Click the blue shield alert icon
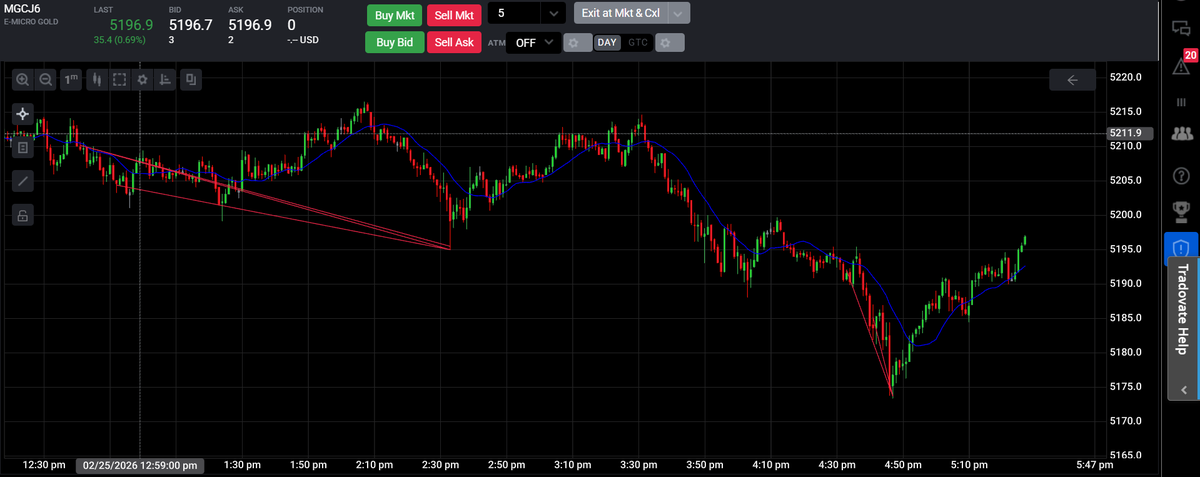The image size is (1200, 477). click(1181, 247)
